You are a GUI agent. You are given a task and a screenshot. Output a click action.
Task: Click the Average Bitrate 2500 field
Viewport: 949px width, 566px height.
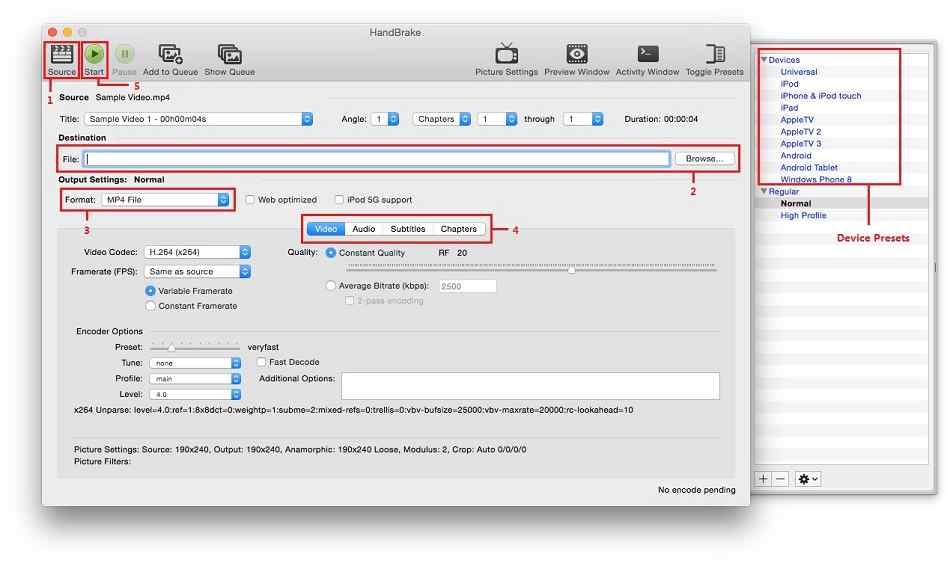pyautogui.click(x=468, y=286)
